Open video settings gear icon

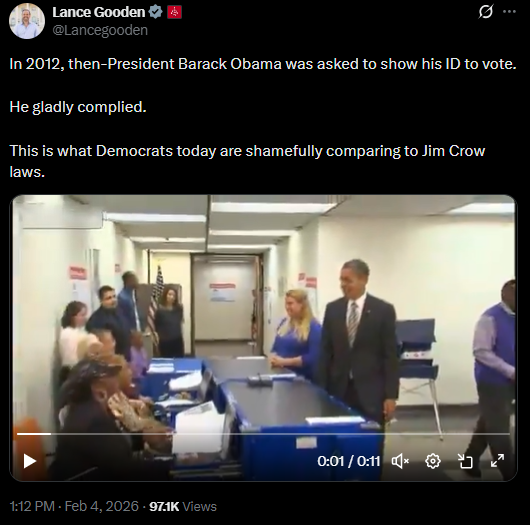433,461
